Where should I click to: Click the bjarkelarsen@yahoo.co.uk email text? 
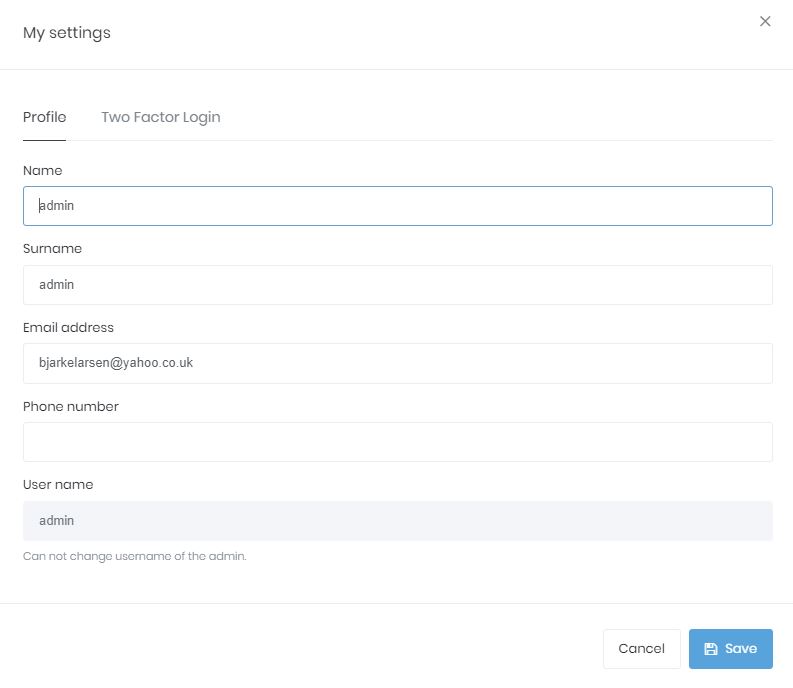116,364
